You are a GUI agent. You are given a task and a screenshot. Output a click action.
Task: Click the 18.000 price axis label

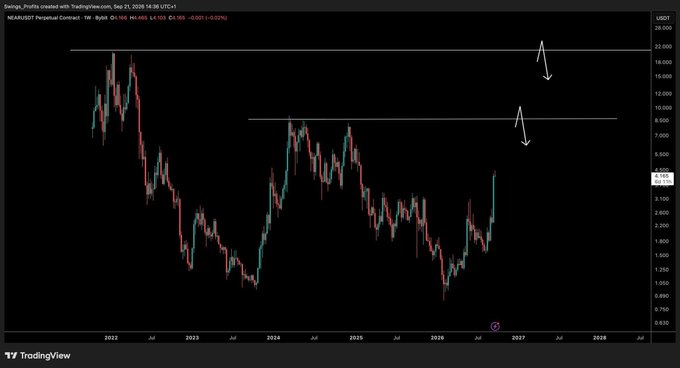coord(664,62)
